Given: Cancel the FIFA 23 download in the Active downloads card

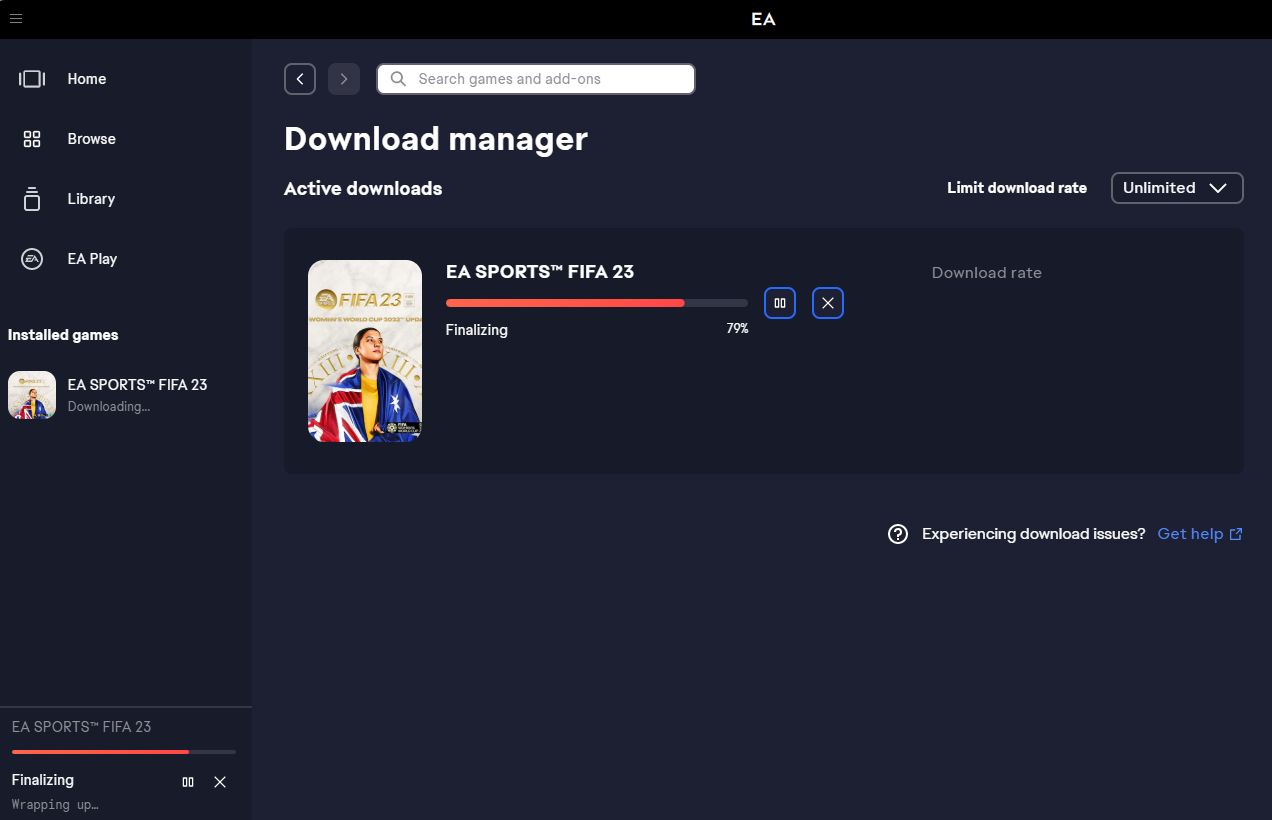Looking at the screenshot, I should click(828, 303).
